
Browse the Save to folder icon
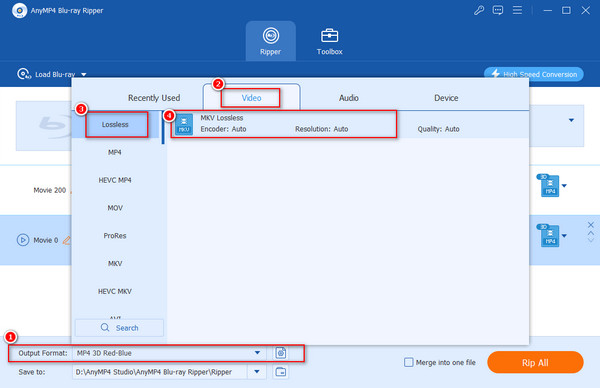click(x=281, y=372)
